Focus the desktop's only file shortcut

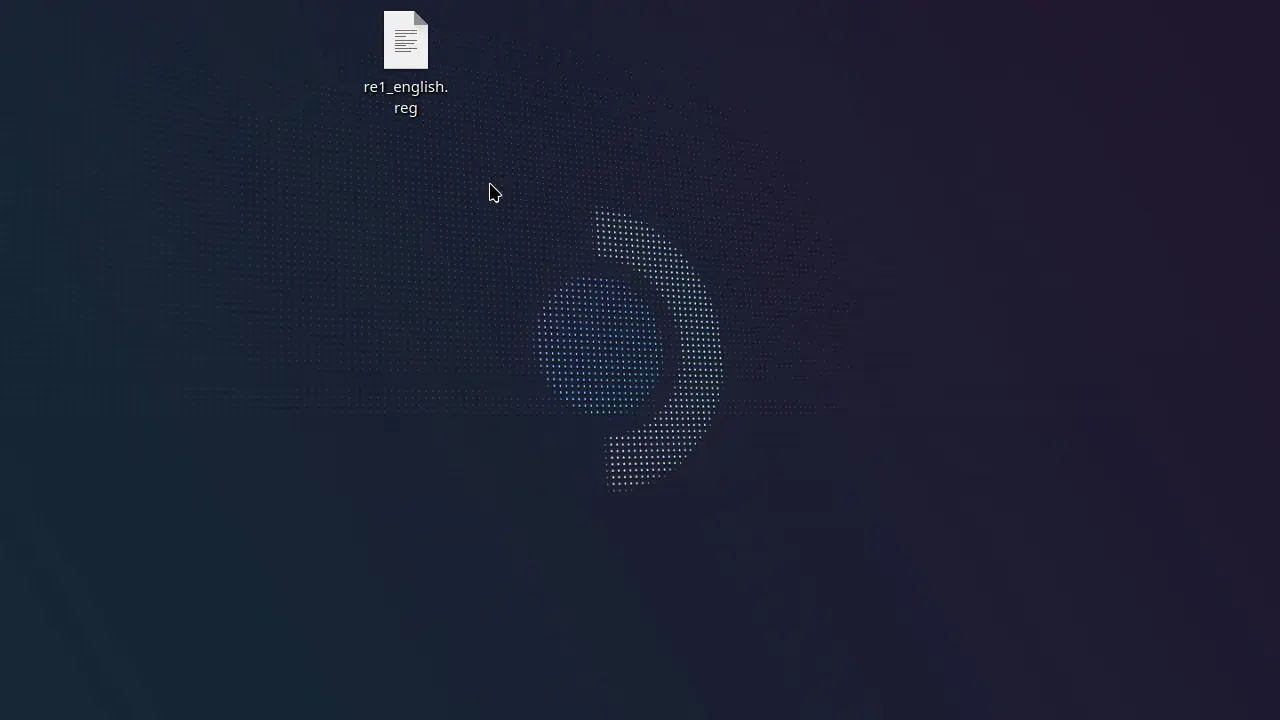coord(405,41)
